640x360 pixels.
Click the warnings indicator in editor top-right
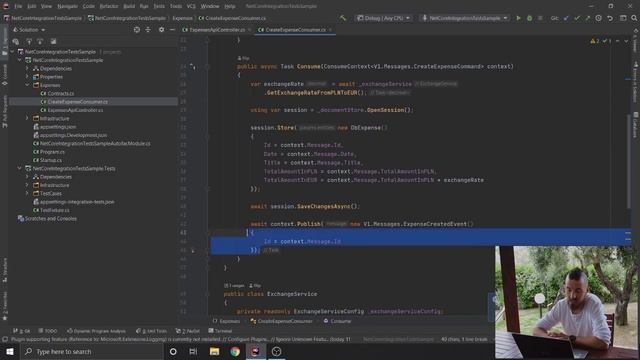[x=595, y=41]
